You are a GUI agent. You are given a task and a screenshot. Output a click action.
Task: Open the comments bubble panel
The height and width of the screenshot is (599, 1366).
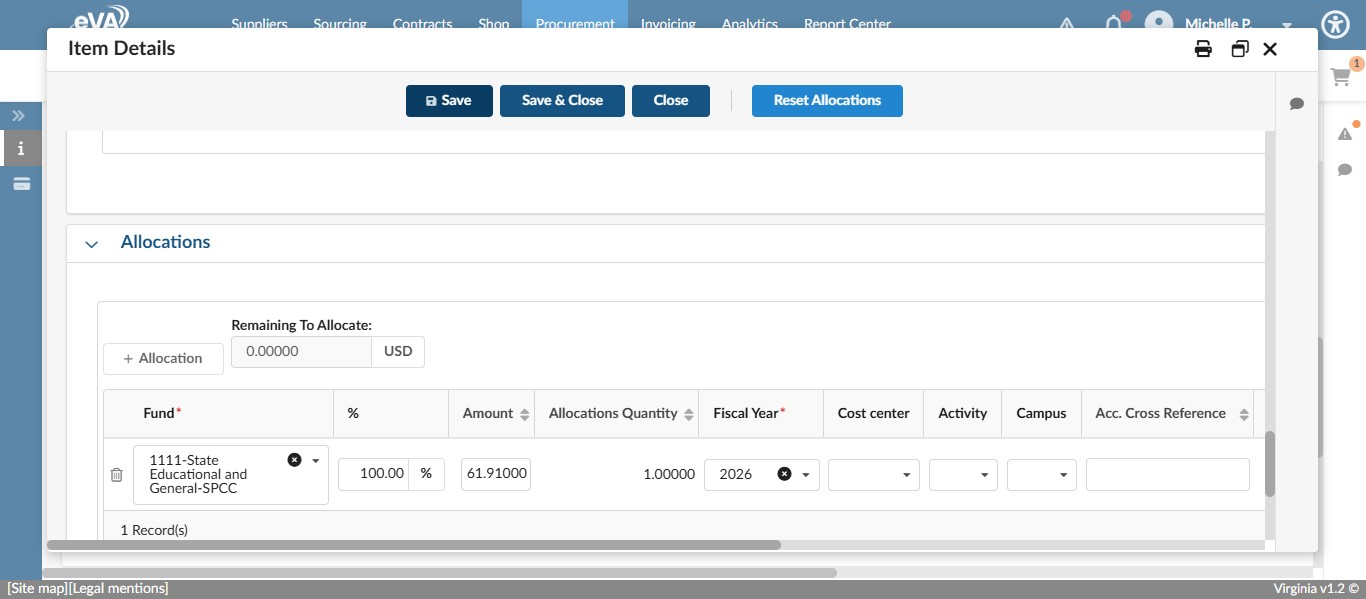pyautogui.click(x=1345, y=170)
